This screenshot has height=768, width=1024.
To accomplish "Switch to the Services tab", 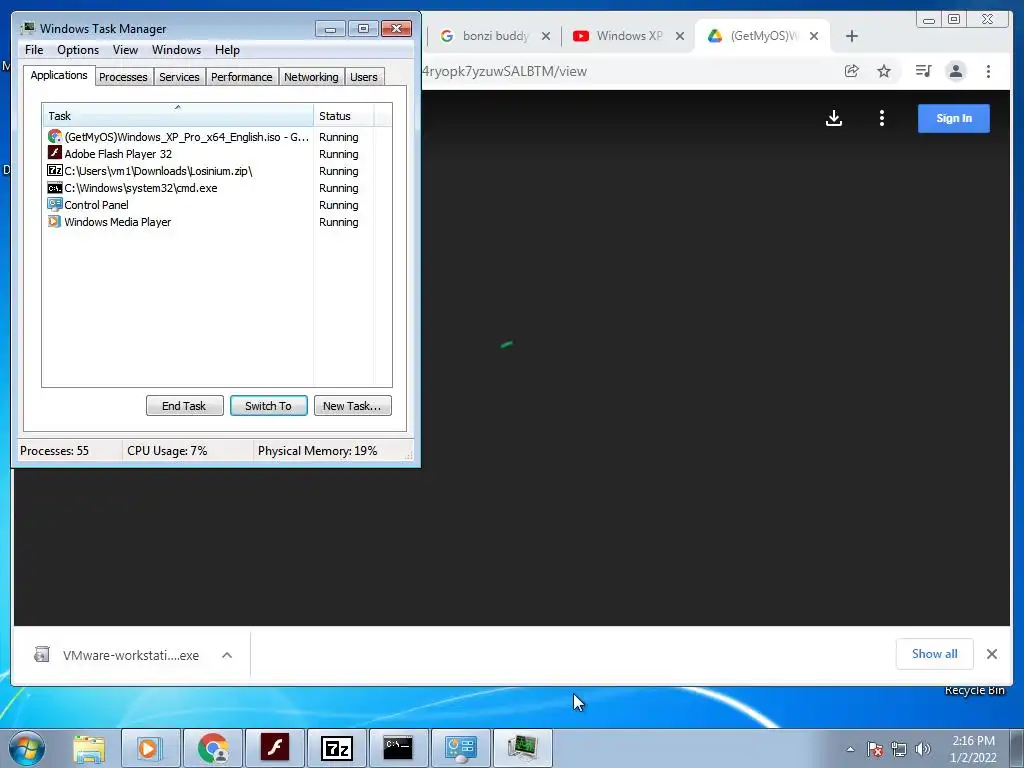I will click(x=179, y=77).
